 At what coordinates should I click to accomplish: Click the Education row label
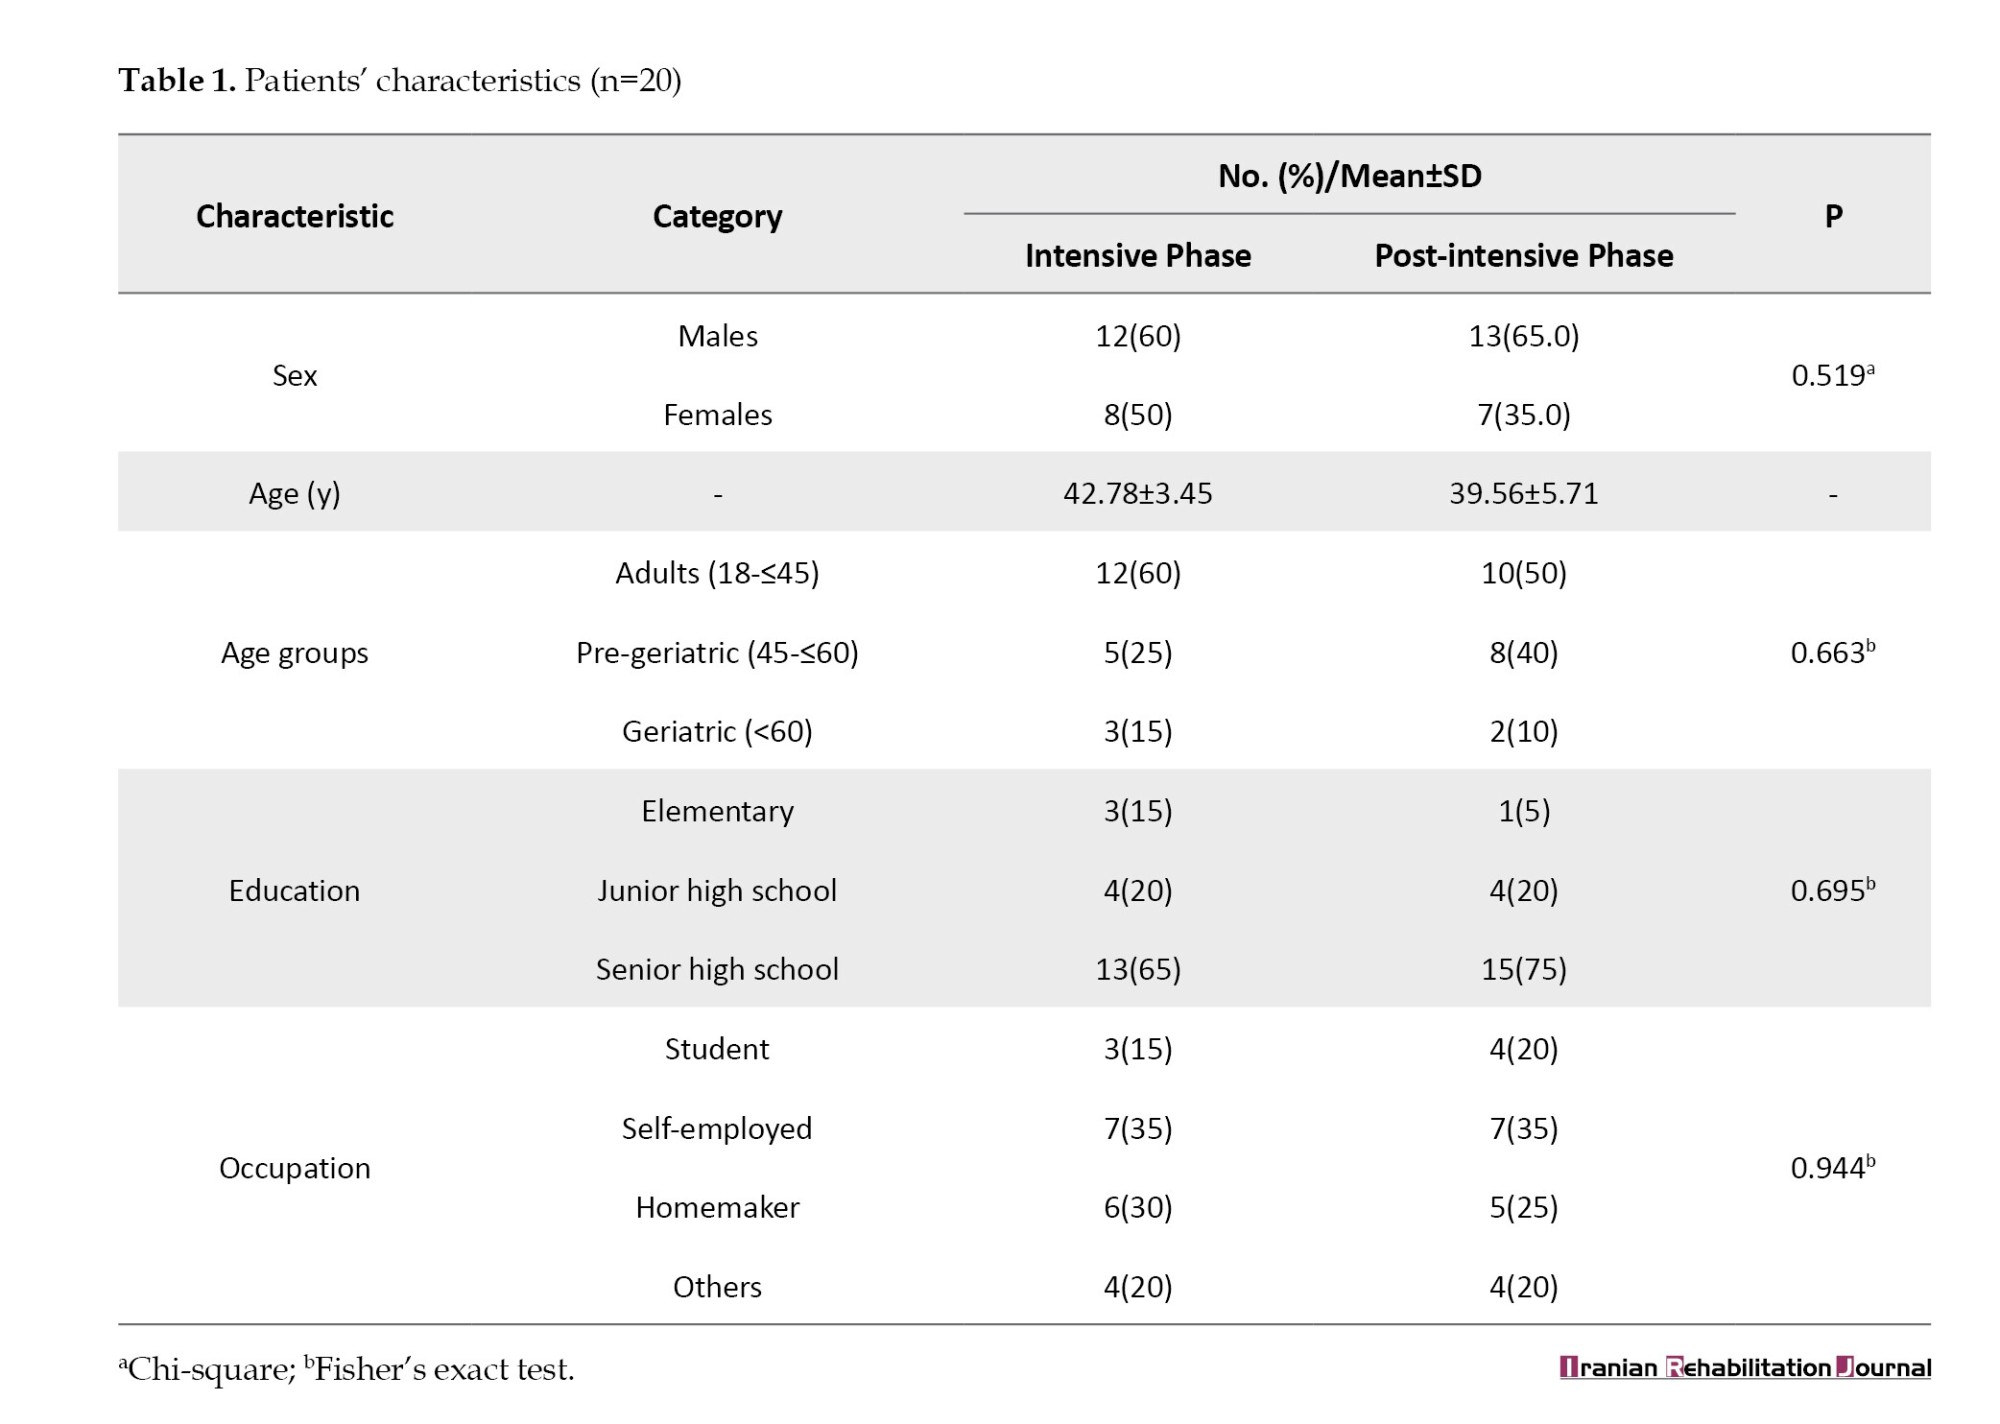click(295, 890)
